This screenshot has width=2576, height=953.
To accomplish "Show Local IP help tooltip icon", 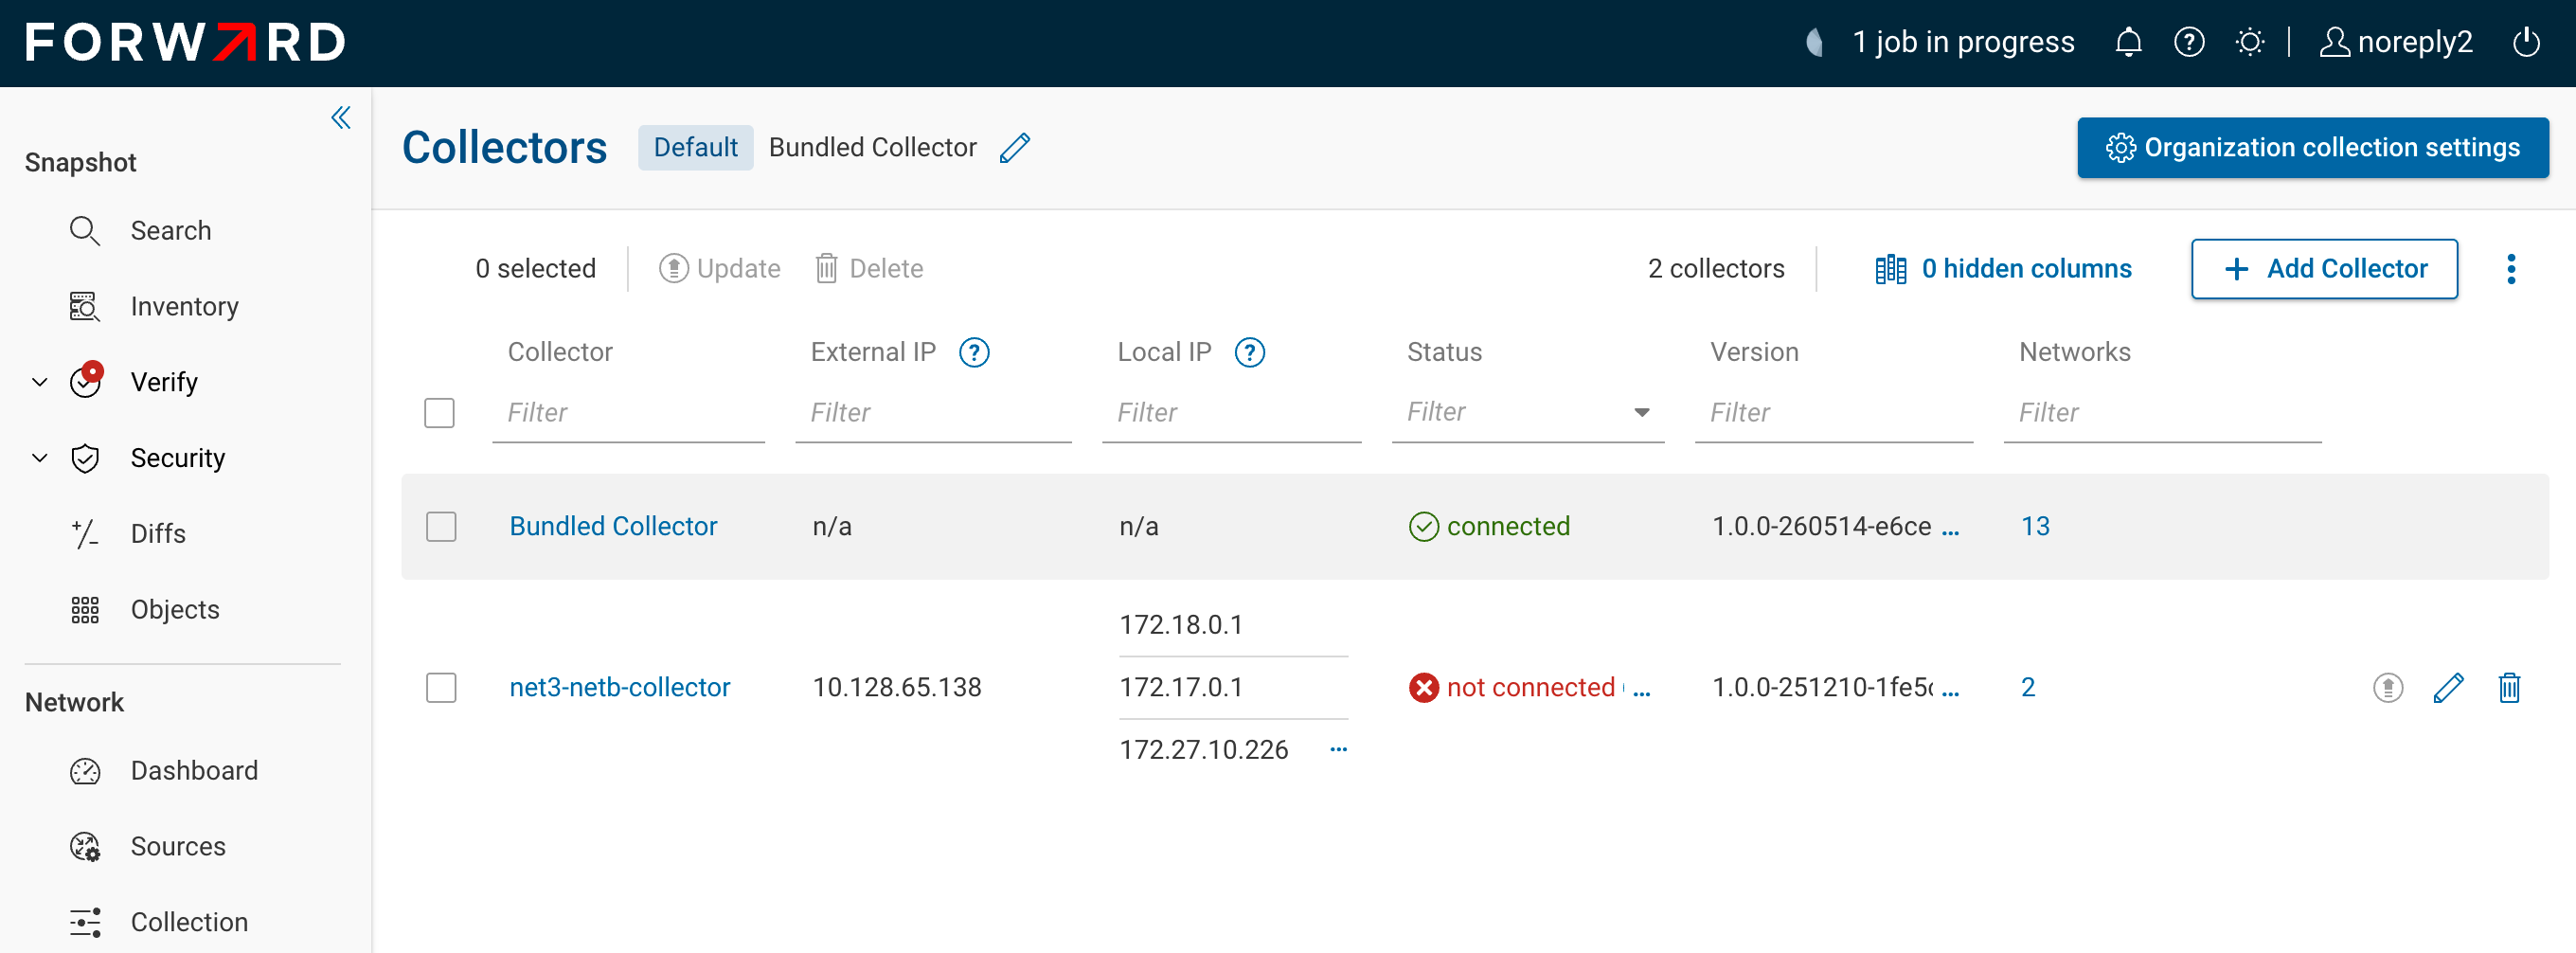I will tap(1250, 352).
